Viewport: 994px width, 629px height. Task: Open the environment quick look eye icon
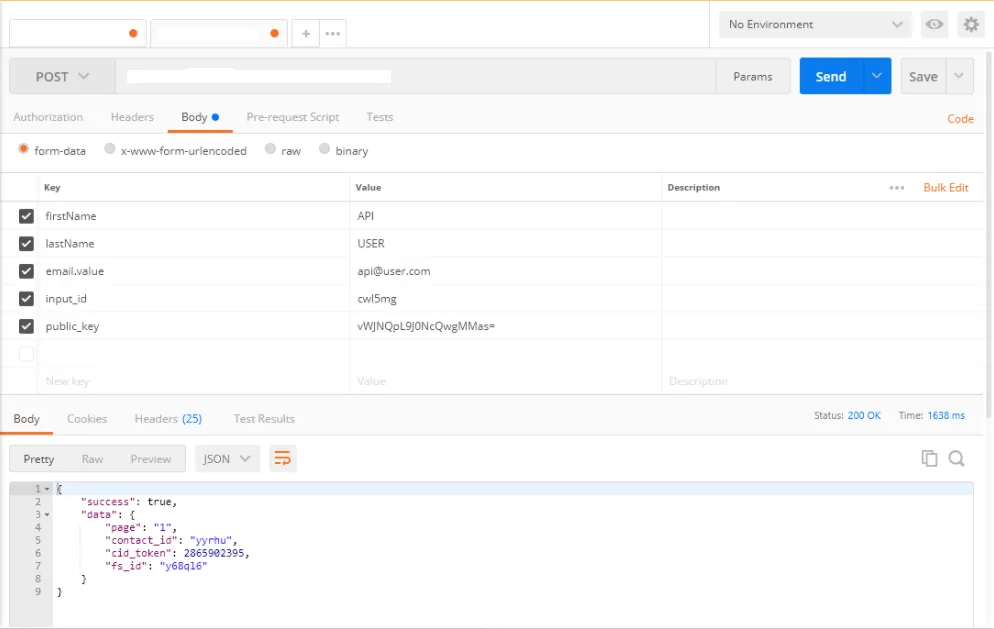click(934, 25)
